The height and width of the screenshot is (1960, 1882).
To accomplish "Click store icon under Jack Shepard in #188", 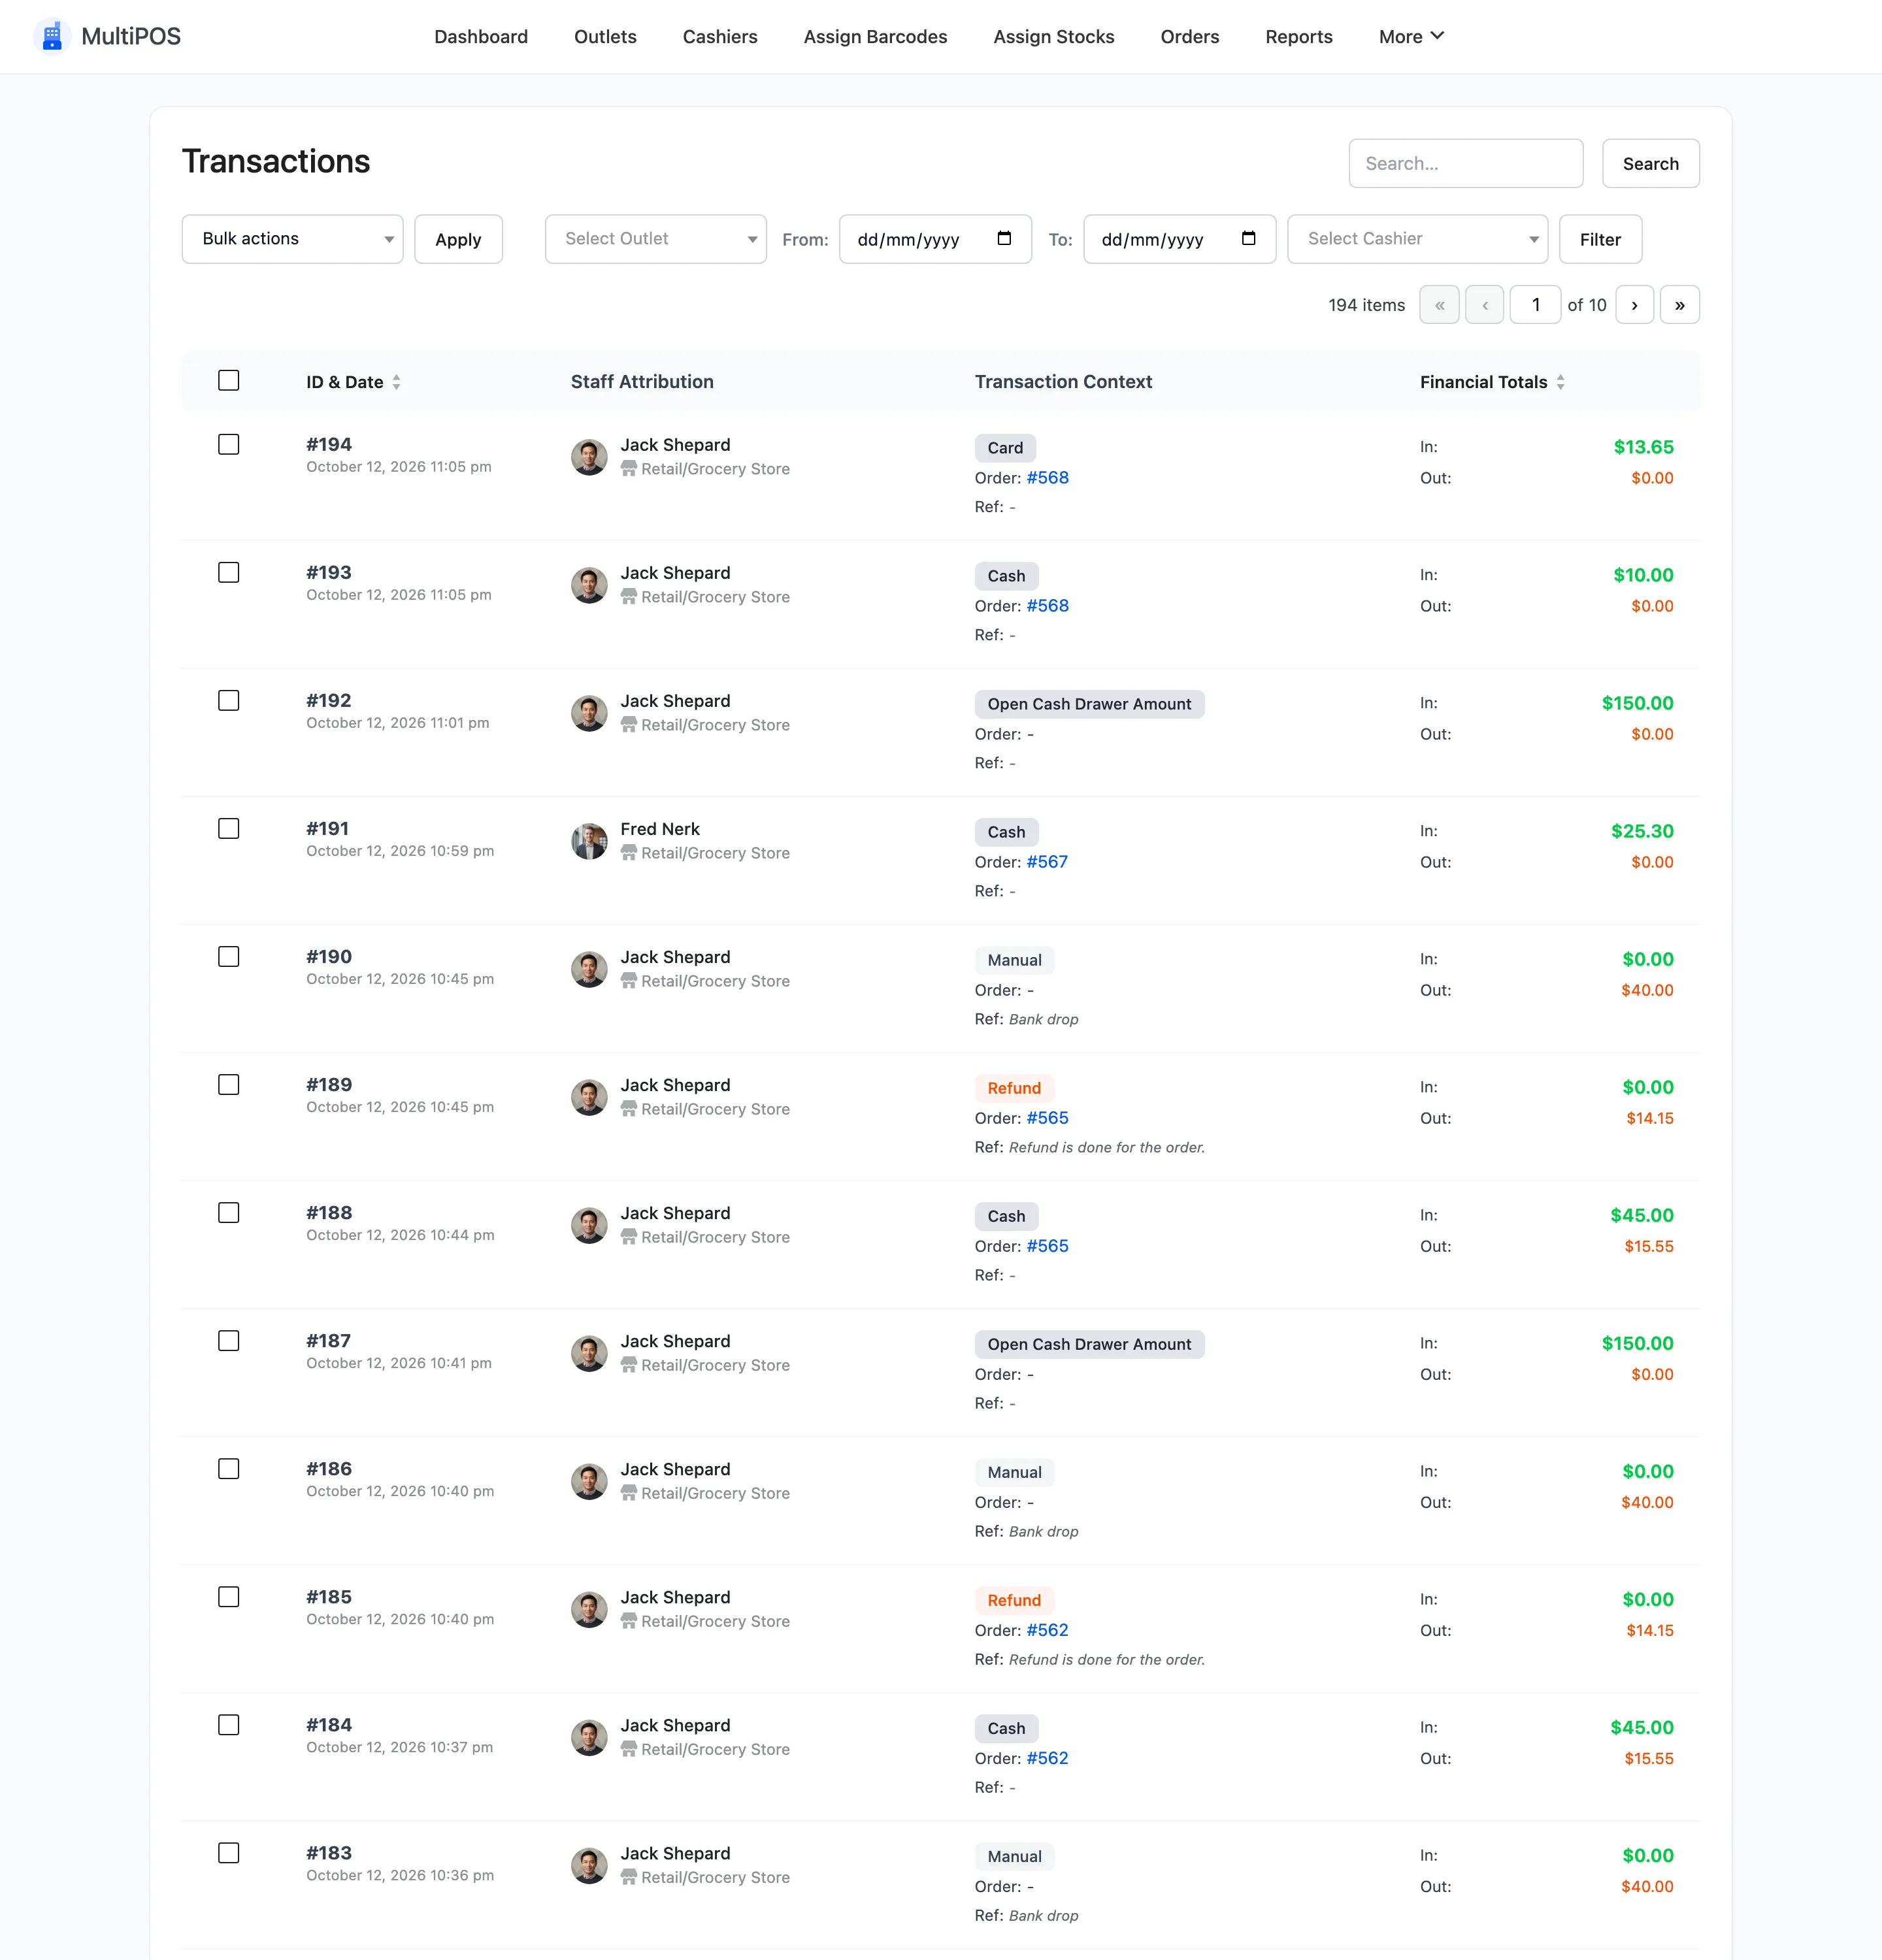I will [x=628, y=1237].
